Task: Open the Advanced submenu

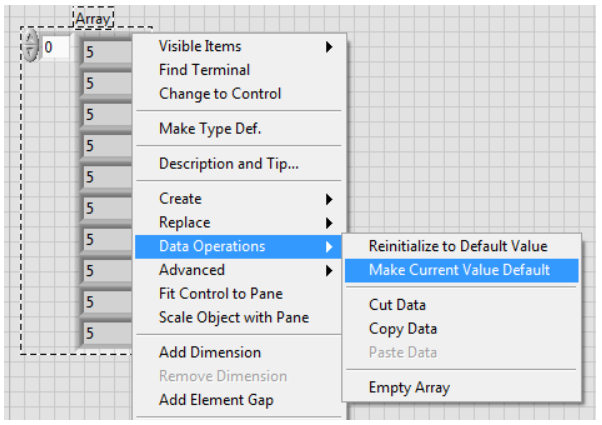Action: point(238,270)
